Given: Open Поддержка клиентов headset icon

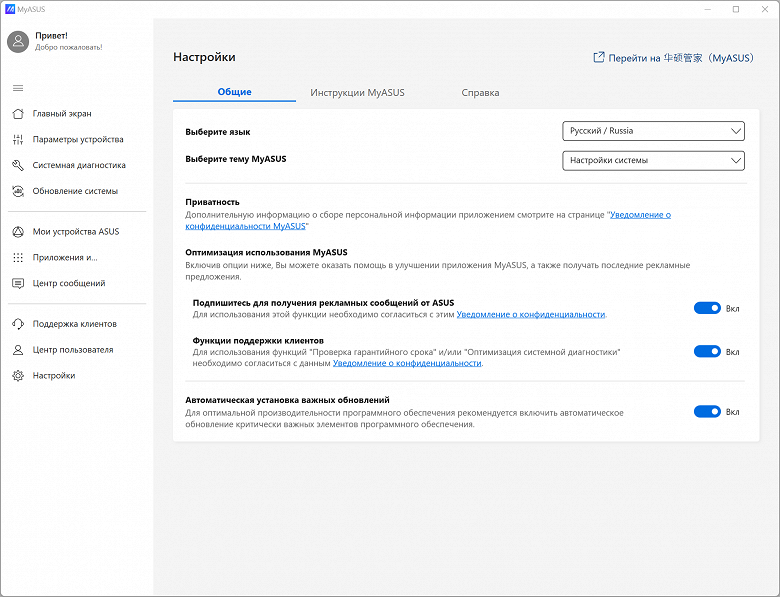Looking at the screenshot, I should [x=18, y=324].
